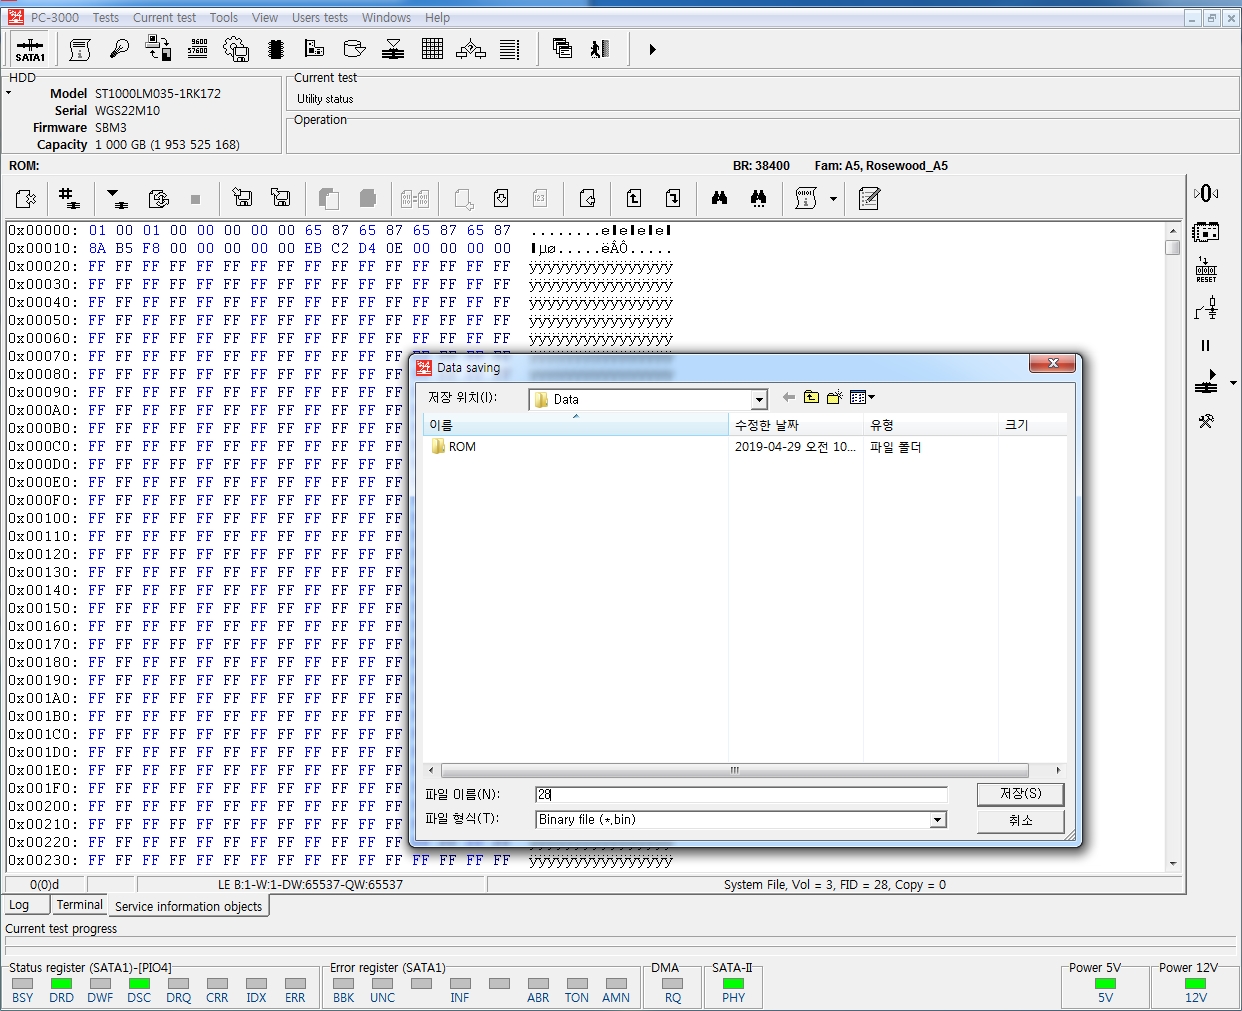Click the horizontal scrollbar in file list

pos(734,770)
